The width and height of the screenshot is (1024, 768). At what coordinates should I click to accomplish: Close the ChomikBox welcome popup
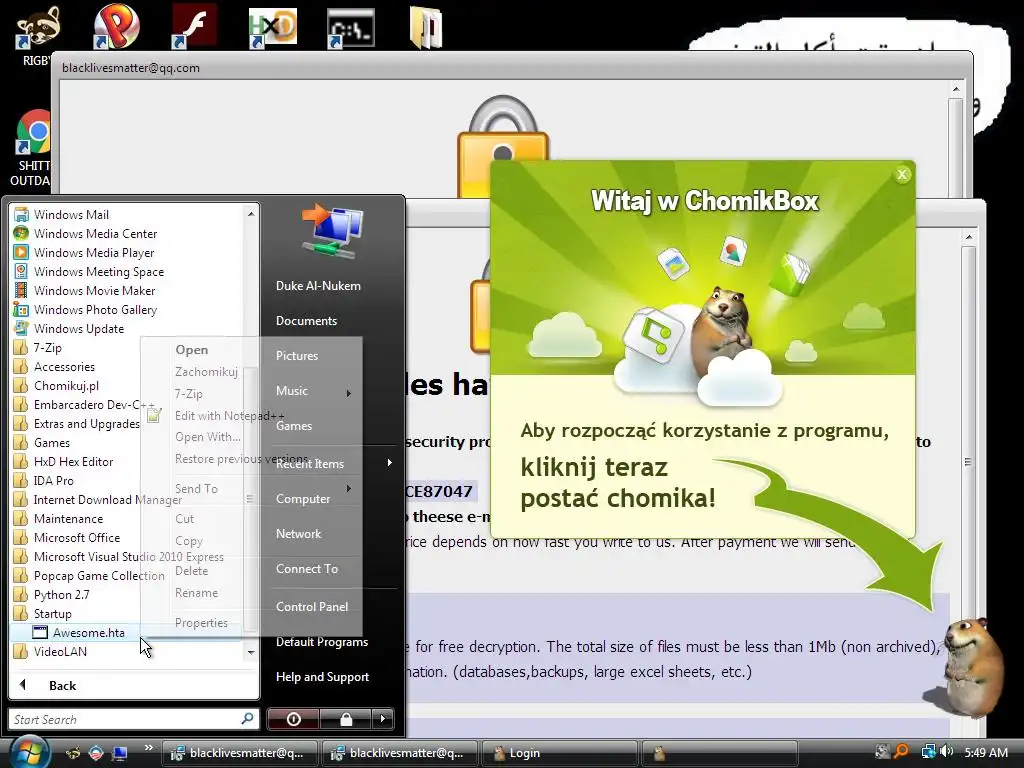(902, 174)
